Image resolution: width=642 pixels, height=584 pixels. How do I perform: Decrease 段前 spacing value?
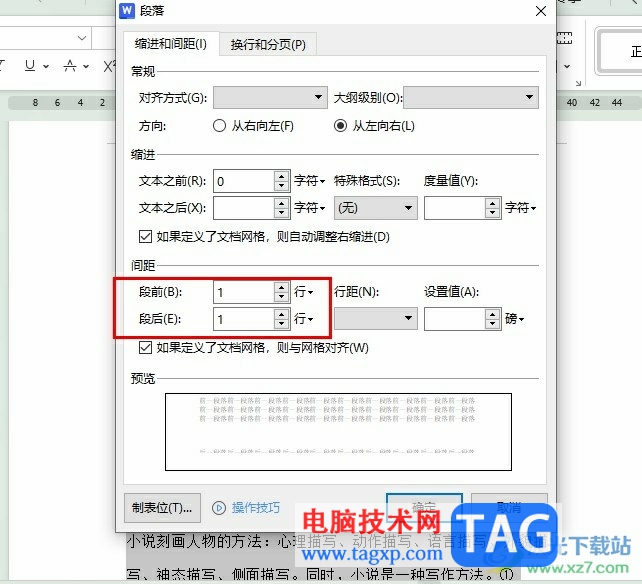(x=281, y=297)
